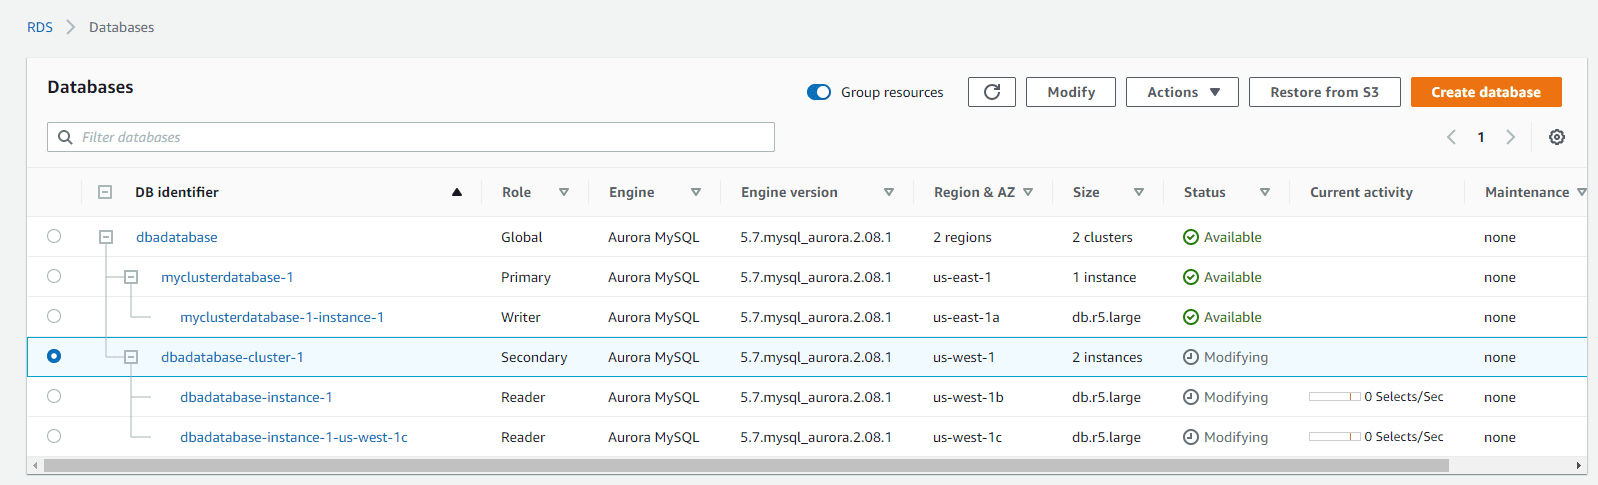Collapse all rows via header minus box

click(105, 192)
